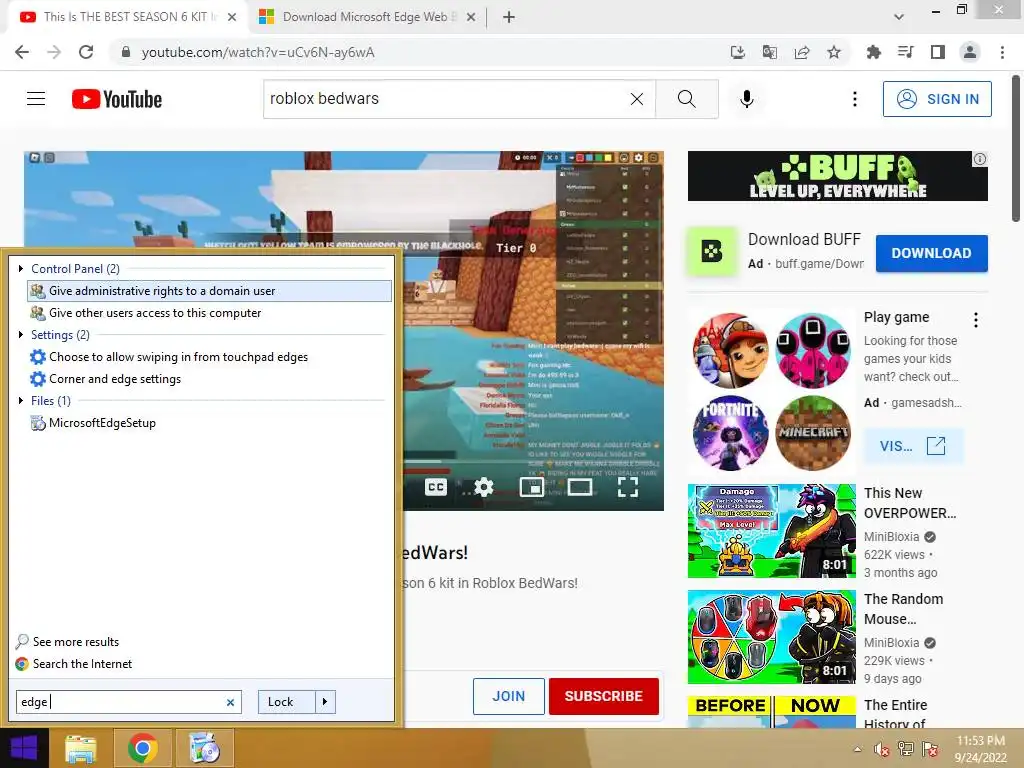Enter full screen on the video
Image resolution: width=1024 pixels, height=768 pixels.
click(628, 487)
